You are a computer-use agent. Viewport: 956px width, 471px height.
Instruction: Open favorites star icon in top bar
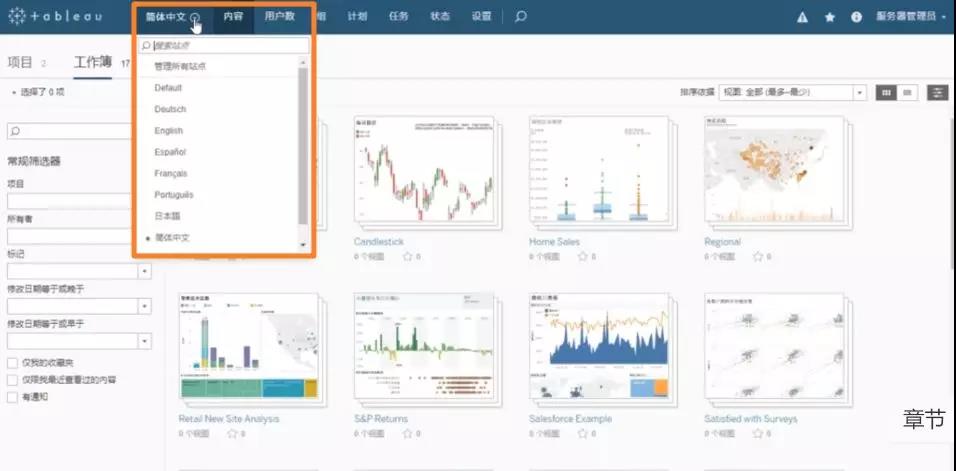click(829, 17)
